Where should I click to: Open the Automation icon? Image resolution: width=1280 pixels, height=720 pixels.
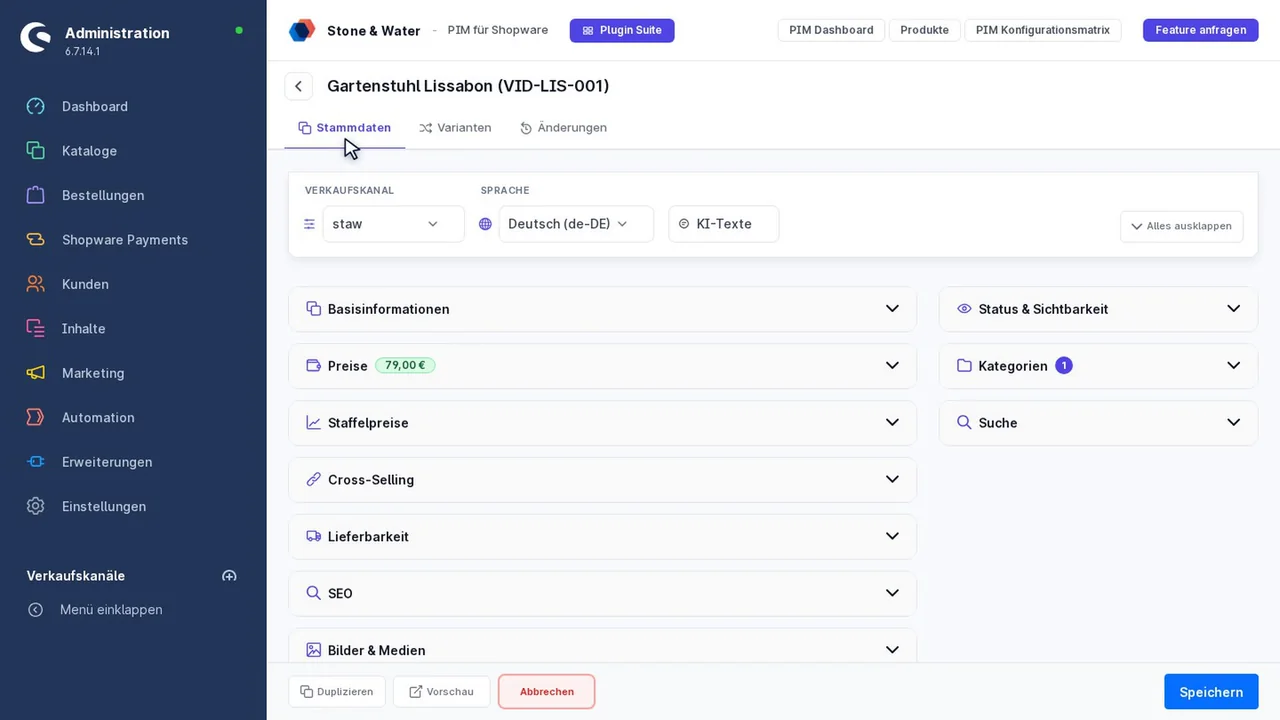tap(36, 417)
